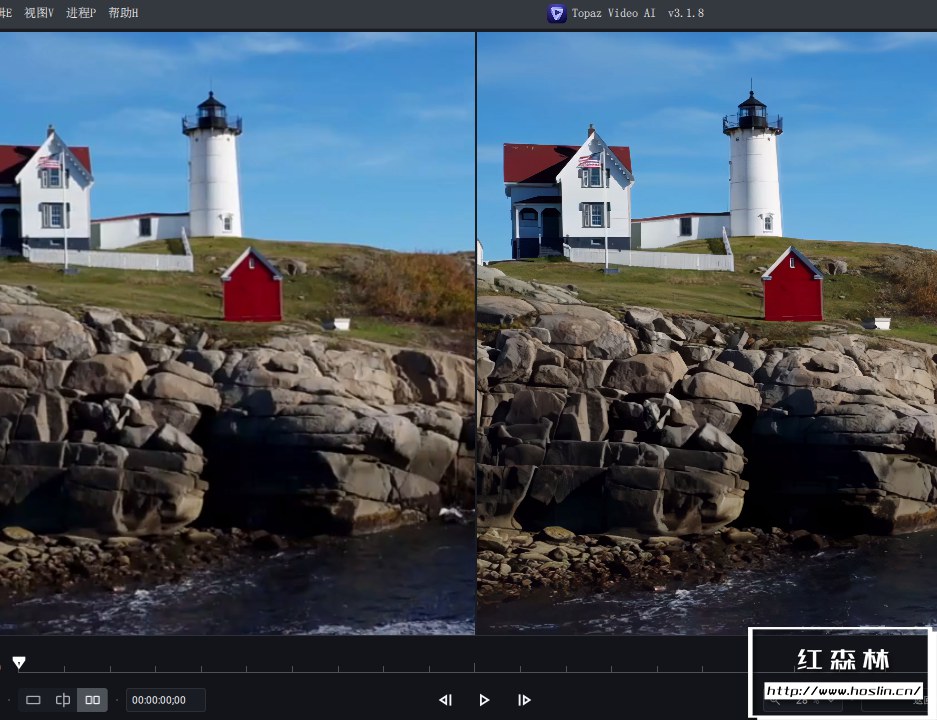
Task: Switch to split-view comparison mode
Action: click(x=63, y=700)
